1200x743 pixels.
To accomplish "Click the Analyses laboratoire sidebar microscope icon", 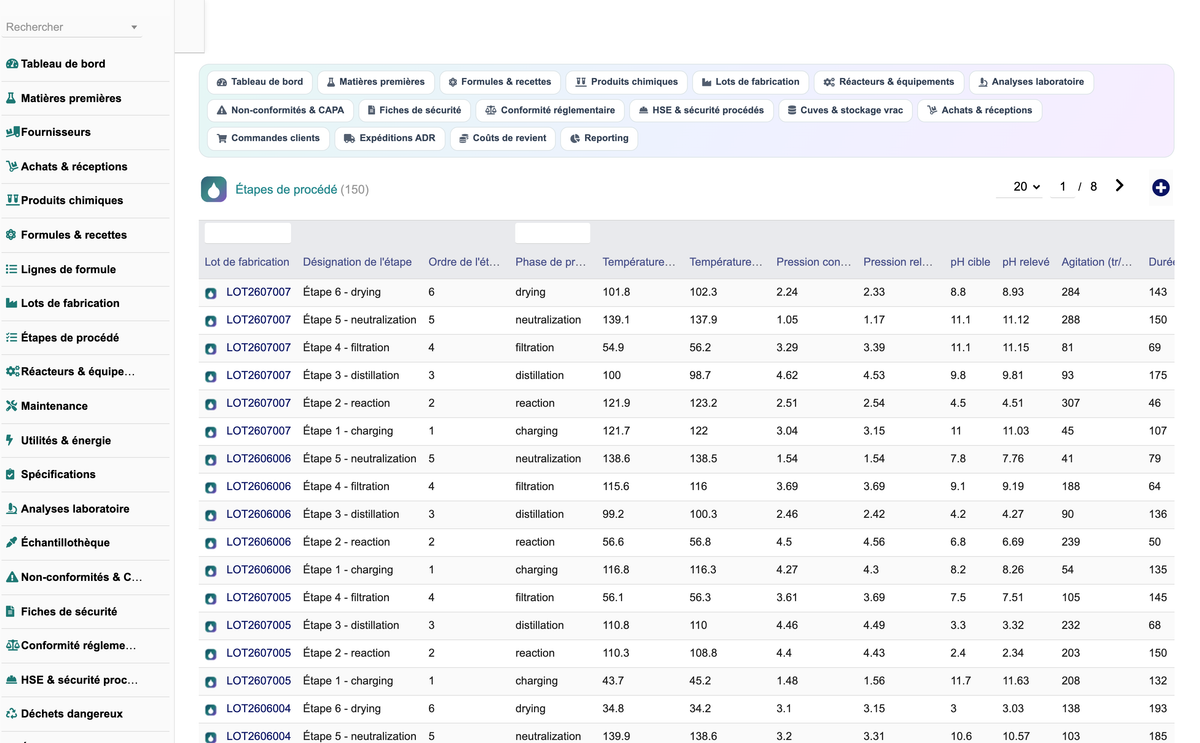I will [12, 508].
